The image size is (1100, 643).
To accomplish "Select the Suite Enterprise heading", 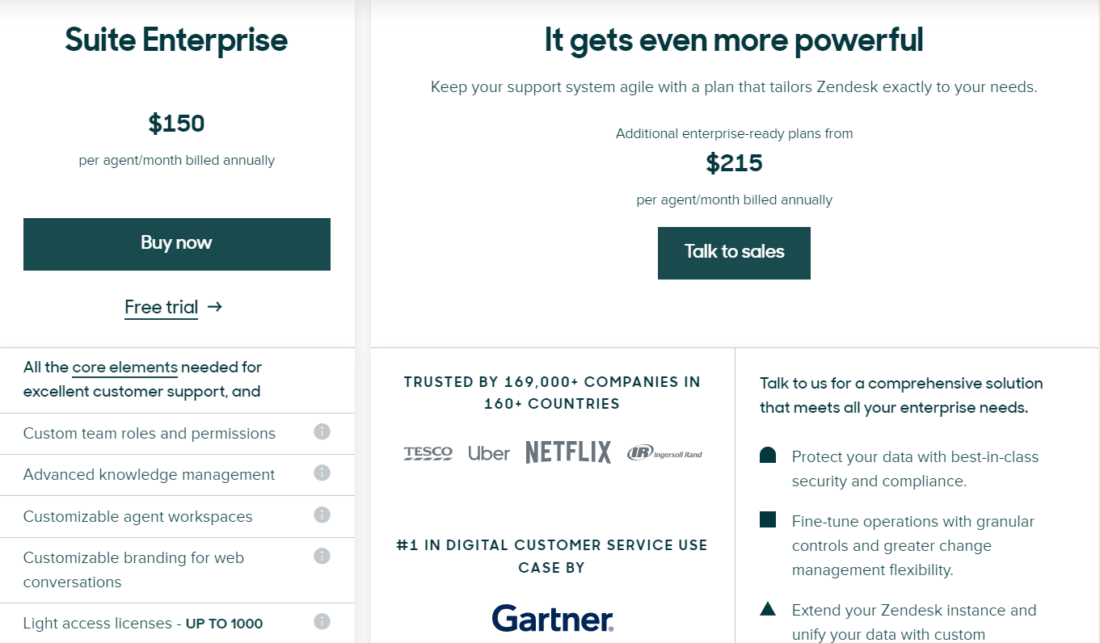I will 176,40.
